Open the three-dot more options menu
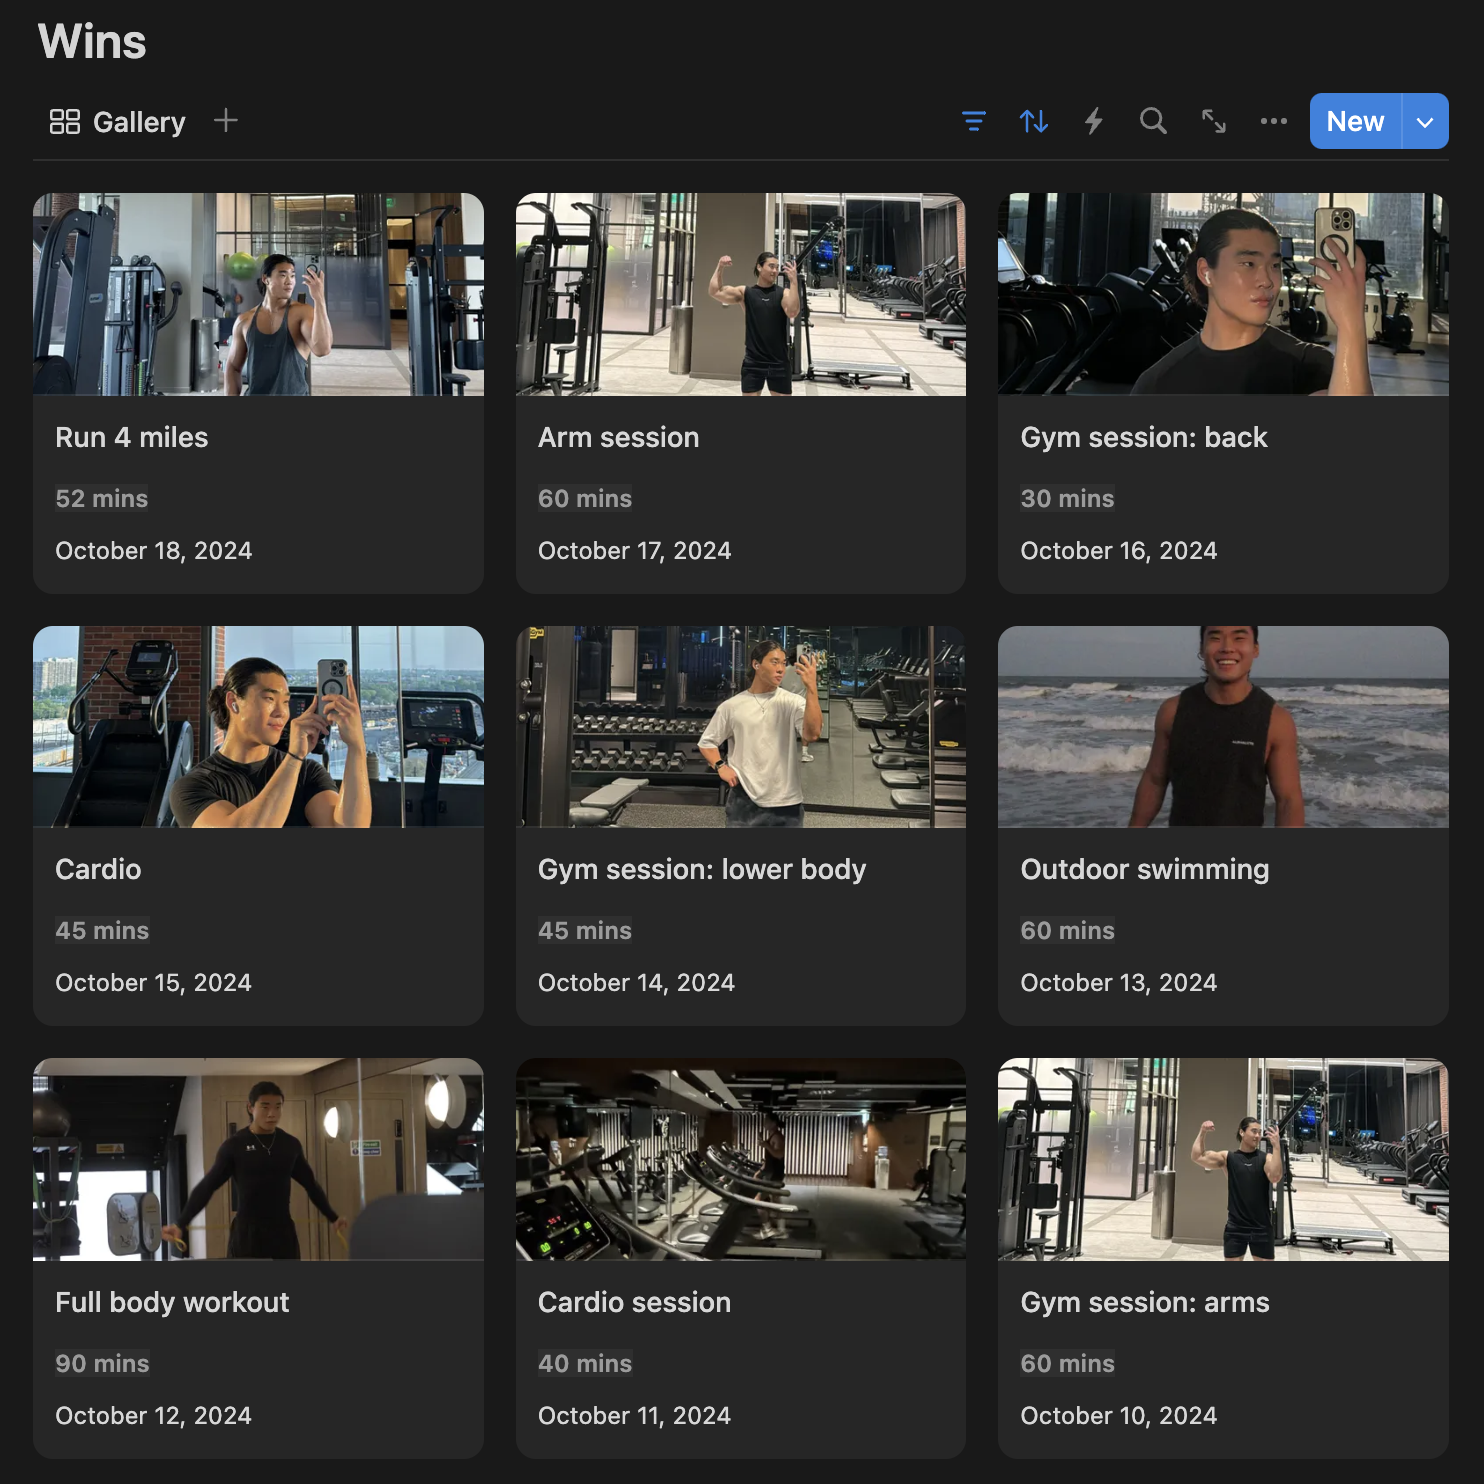Screen dimensions: 1484x1484 coord(1273,122)
